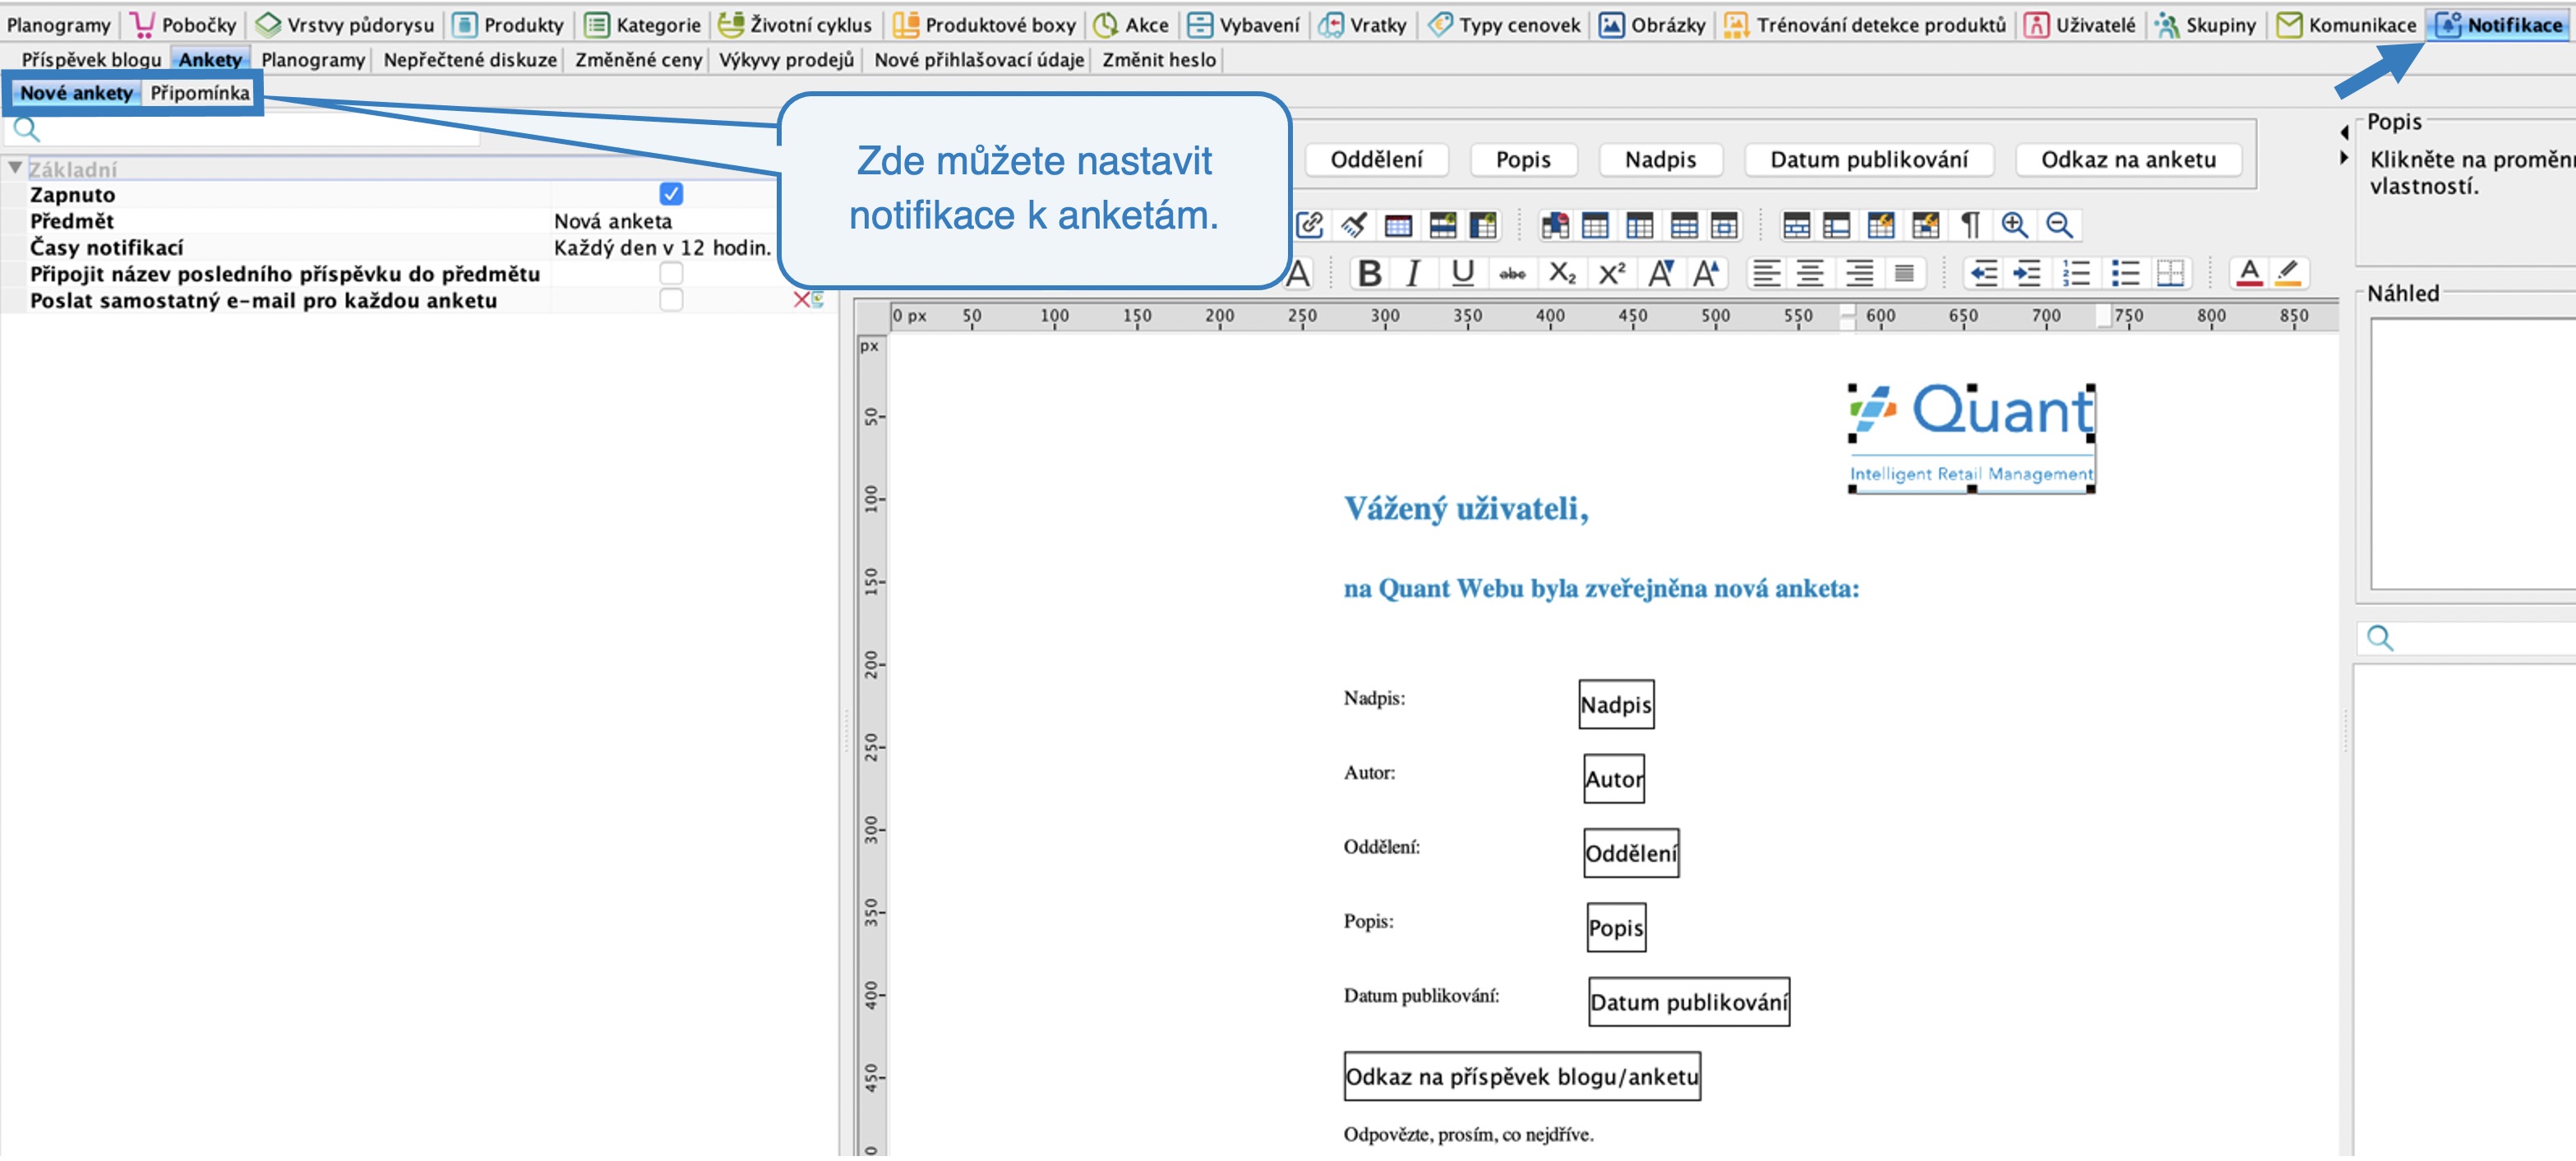Collapse the Základní section
Screen dimensions: 2576x1161
pyautogui.click(x=15, y=168)
